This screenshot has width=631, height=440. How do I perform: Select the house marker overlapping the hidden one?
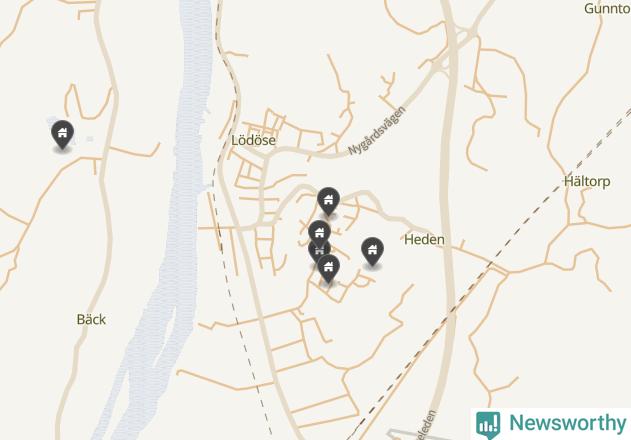click(x=320, y=234)
